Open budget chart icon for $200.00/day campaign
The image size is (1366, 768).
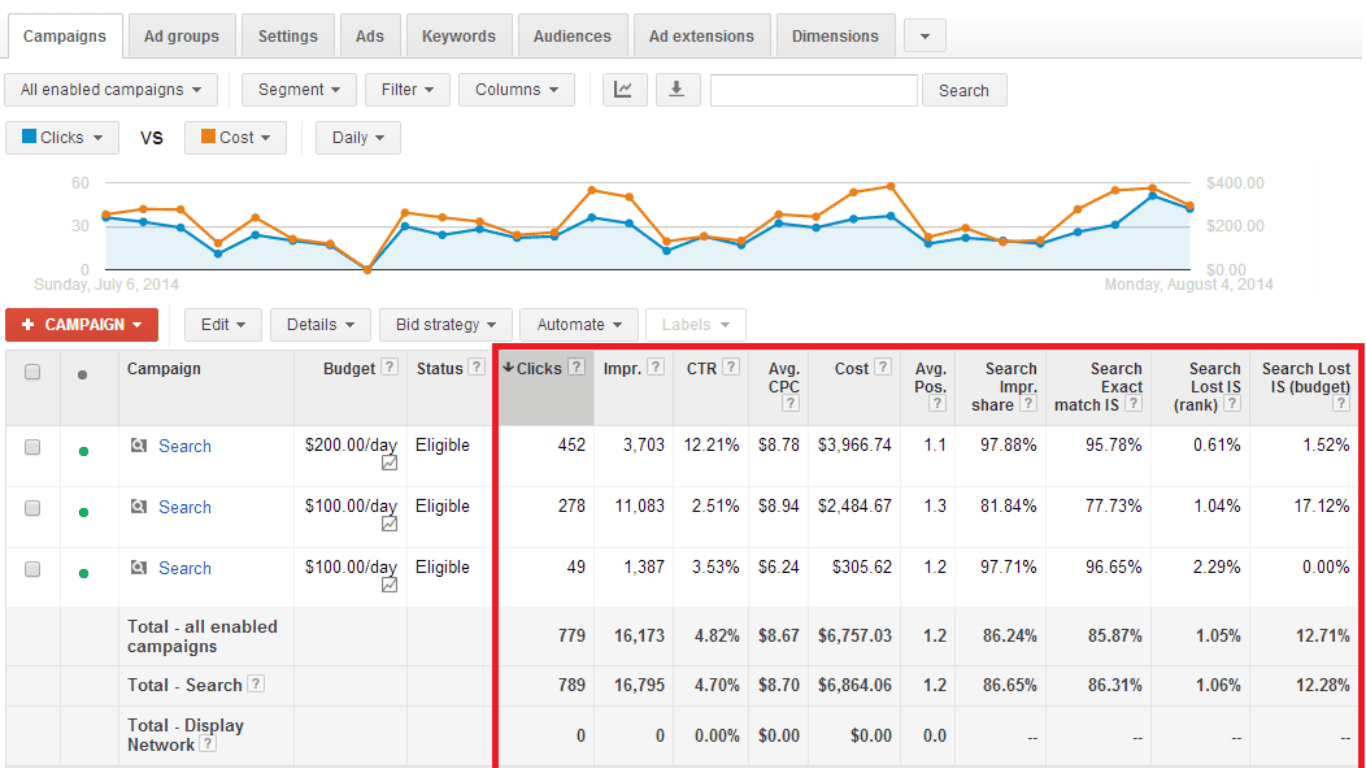[x=389, y=463]
